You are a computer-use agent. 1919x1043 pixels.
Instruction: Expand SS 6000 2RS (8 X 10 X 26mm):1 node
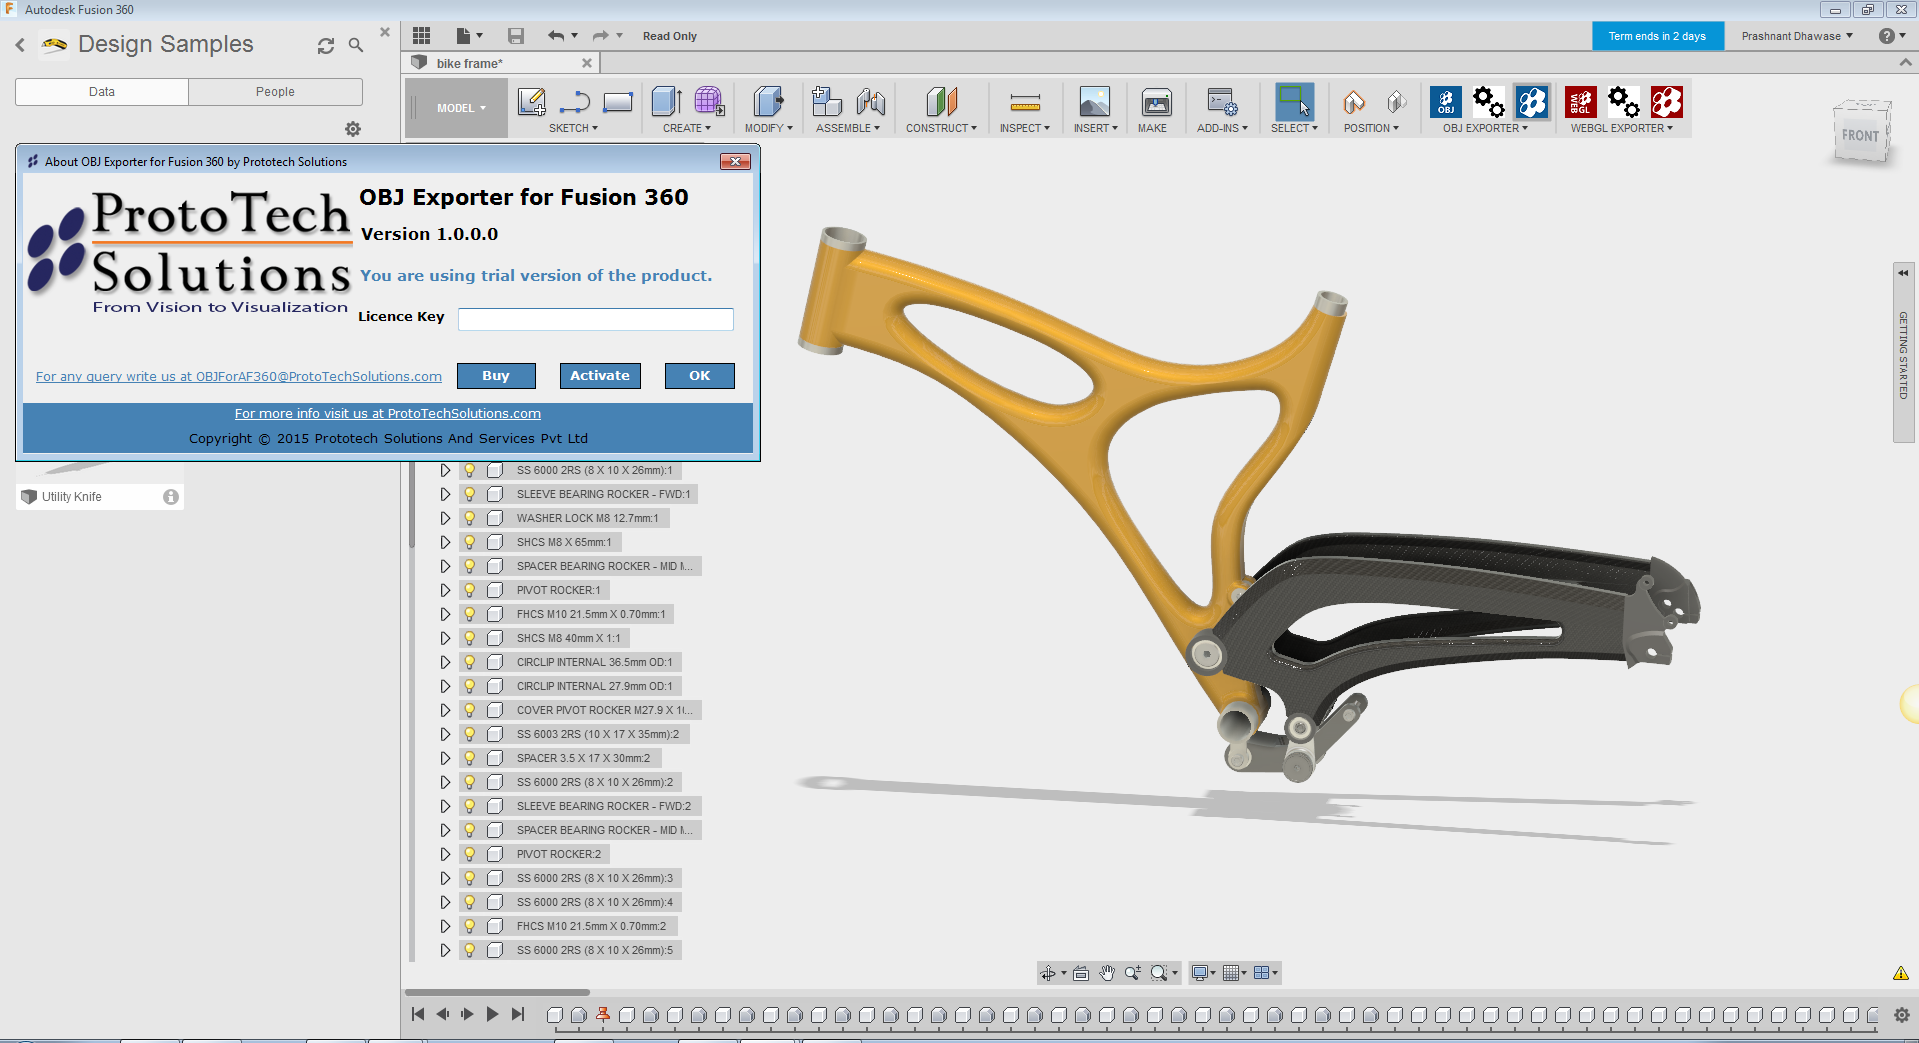[445, 470]
